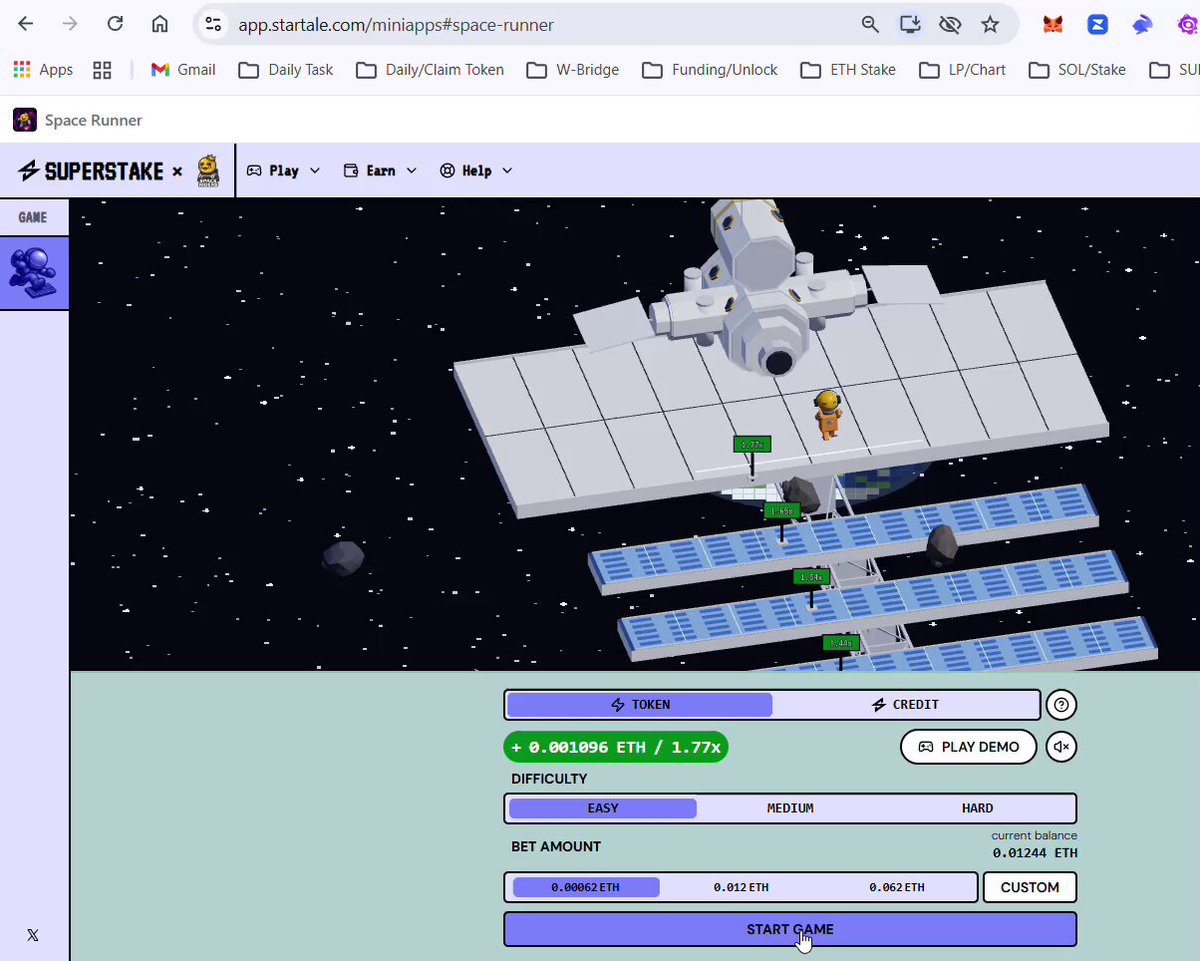Screen dimensions: 1200x961
Task: Reload the current page
Action: pos(115,24)
